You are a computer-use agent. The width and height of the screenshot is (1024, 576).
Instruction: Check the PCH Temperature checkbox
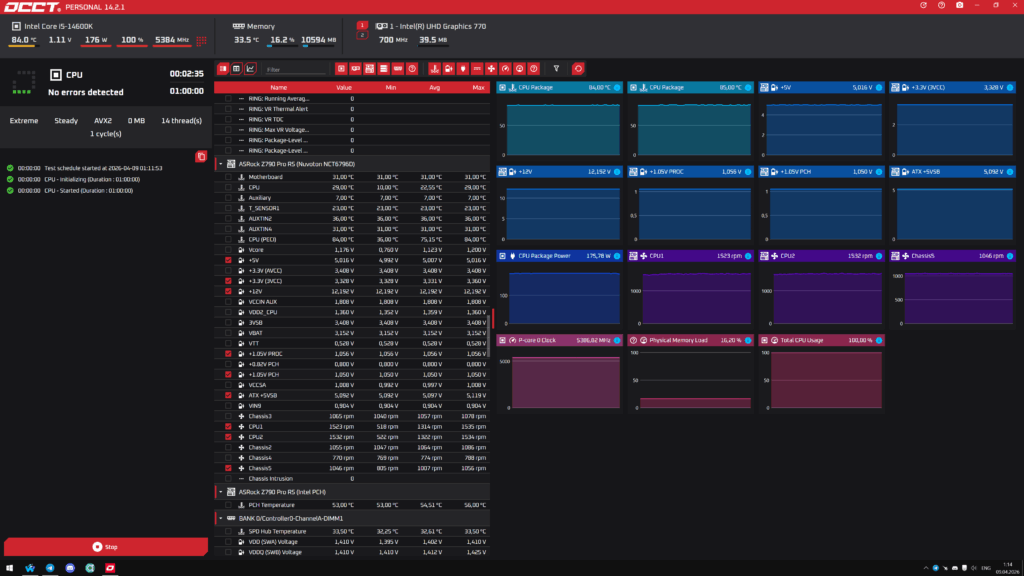[228, 505]
